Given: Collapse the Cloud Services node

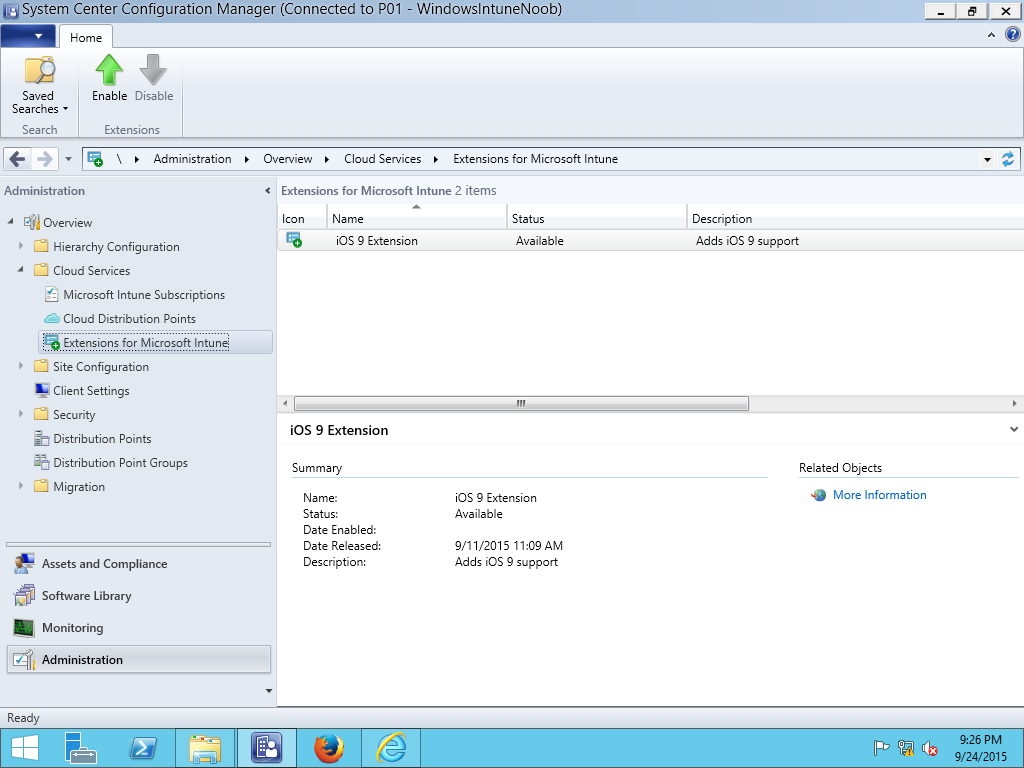Looking at the screenshot, I should (21, 270).
